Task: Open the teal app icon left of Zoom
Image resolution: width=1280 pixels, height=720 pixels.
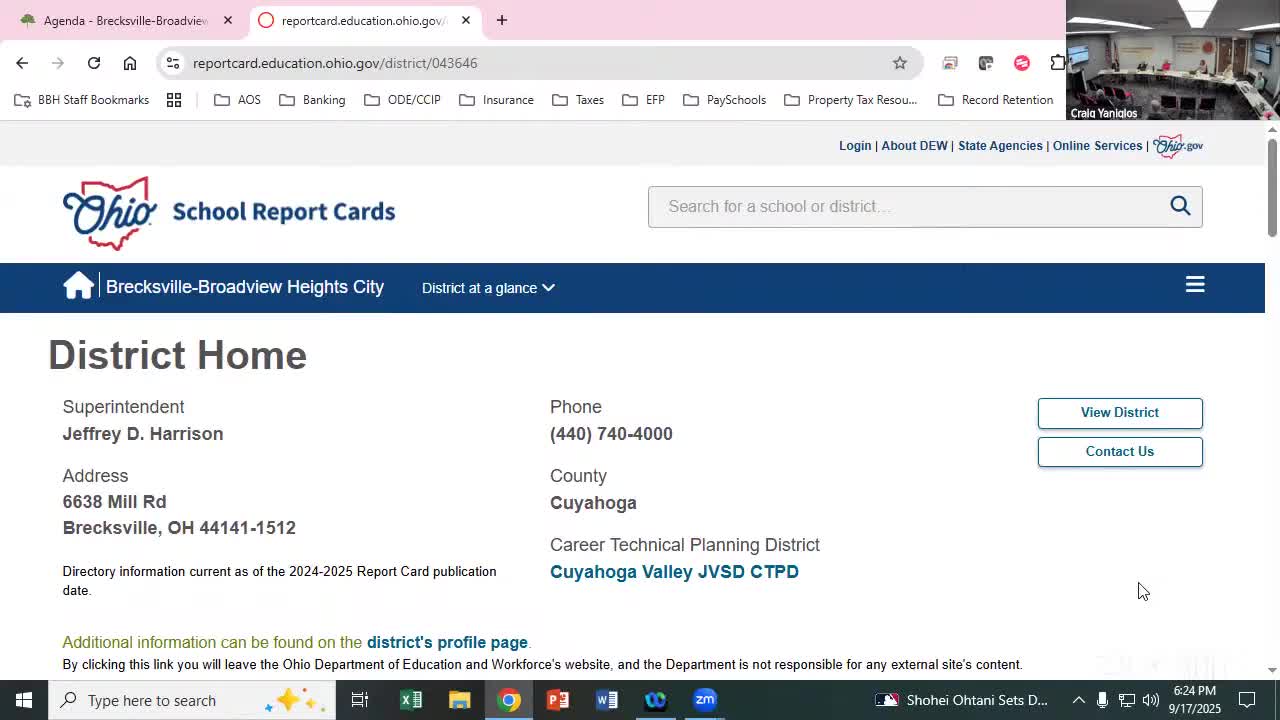Action: point(656,700)
